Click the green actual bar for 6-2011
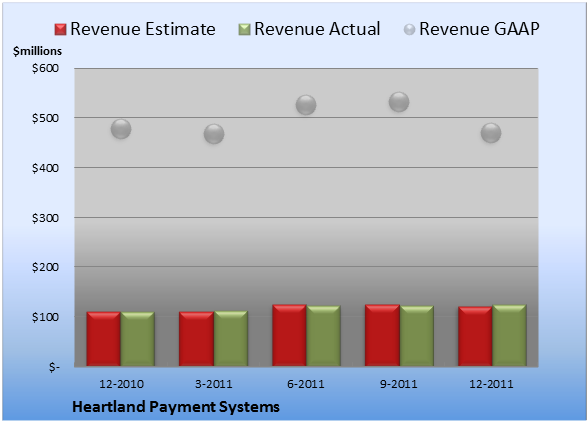Screen dimensions: 588x422 (x=323, y=336)
